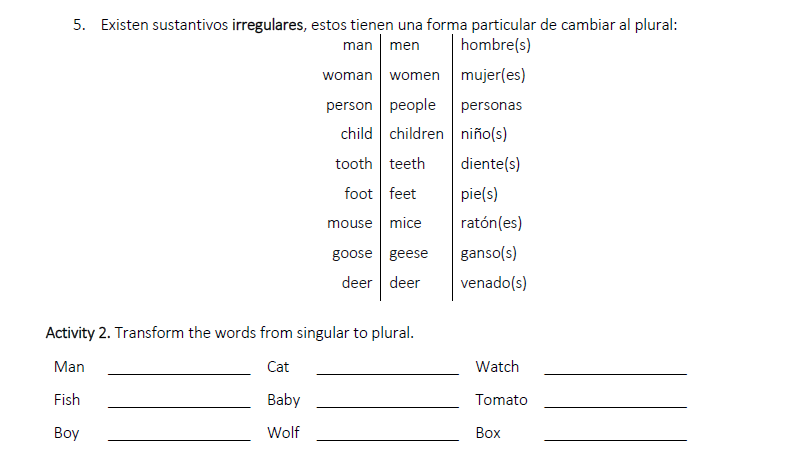Click the Spanish translation "venado(s)"
This screenshot has height=466, width=787.
tap(493, 283)
